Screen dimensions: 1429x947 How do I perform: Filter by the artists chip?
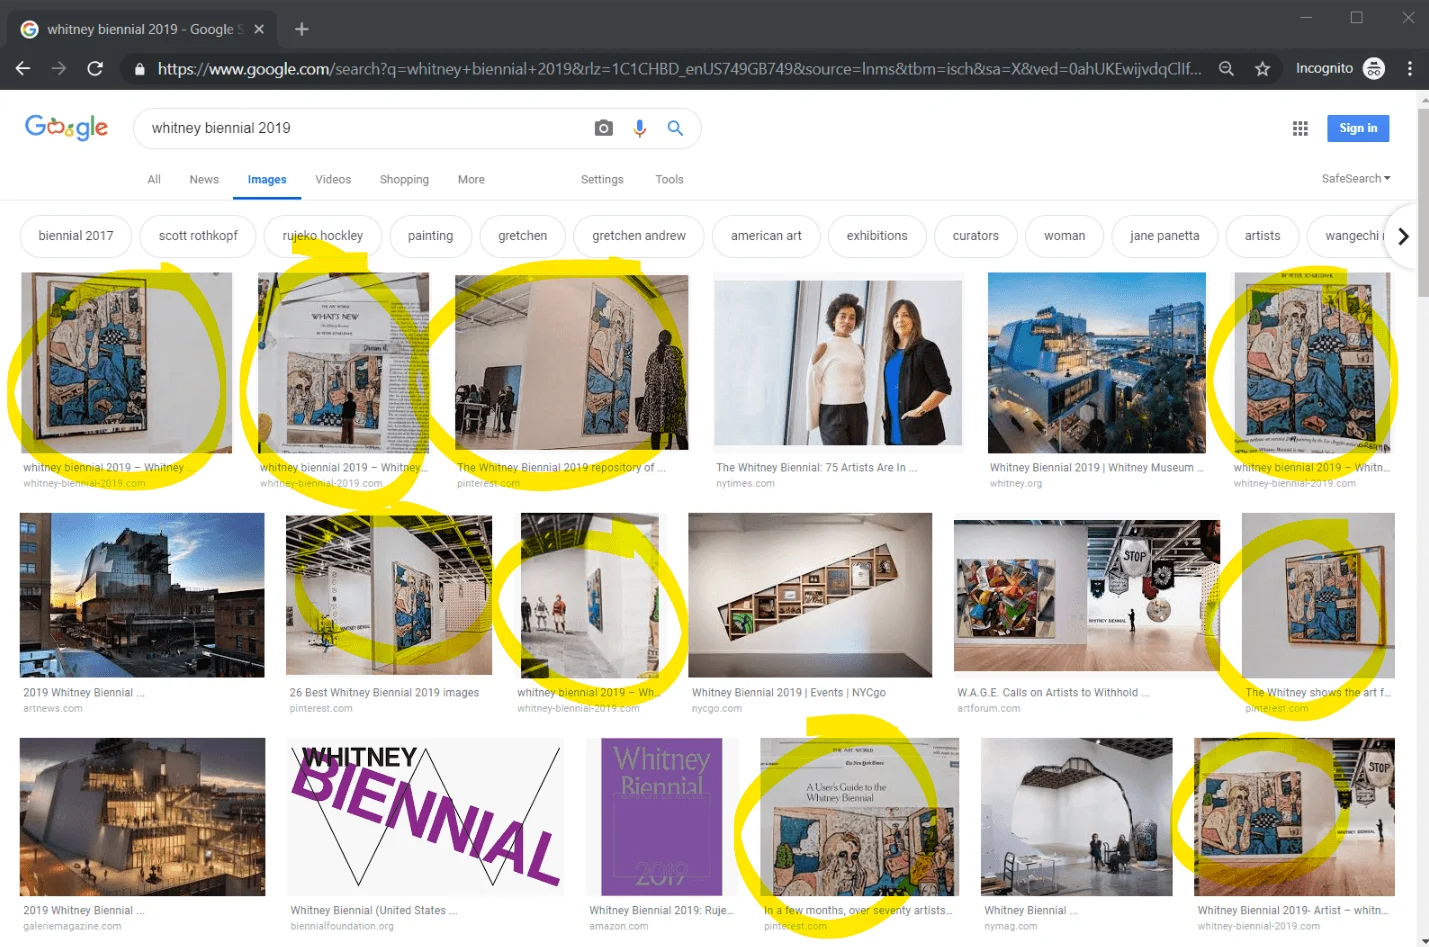(x=1262, y=236)
